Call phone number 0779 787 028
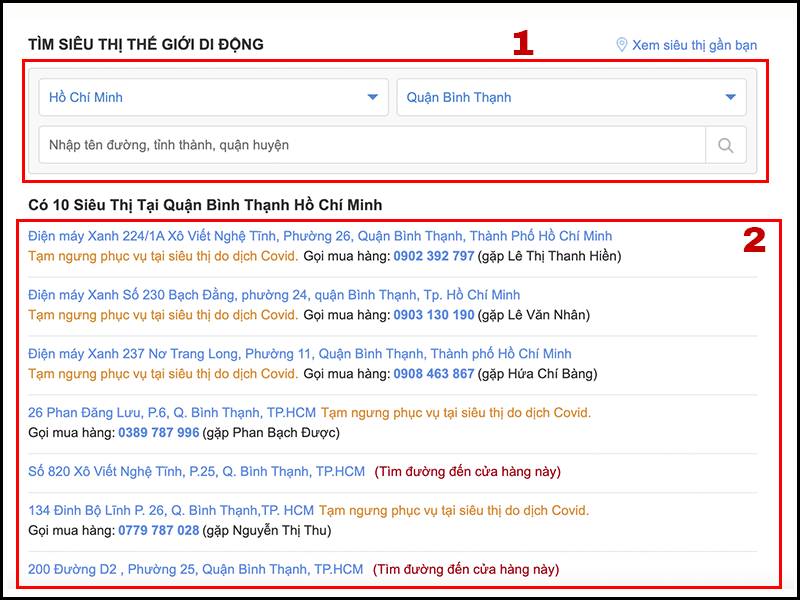Screen dimensions: 800x600 pyautogui.click(x=159, y=531)
